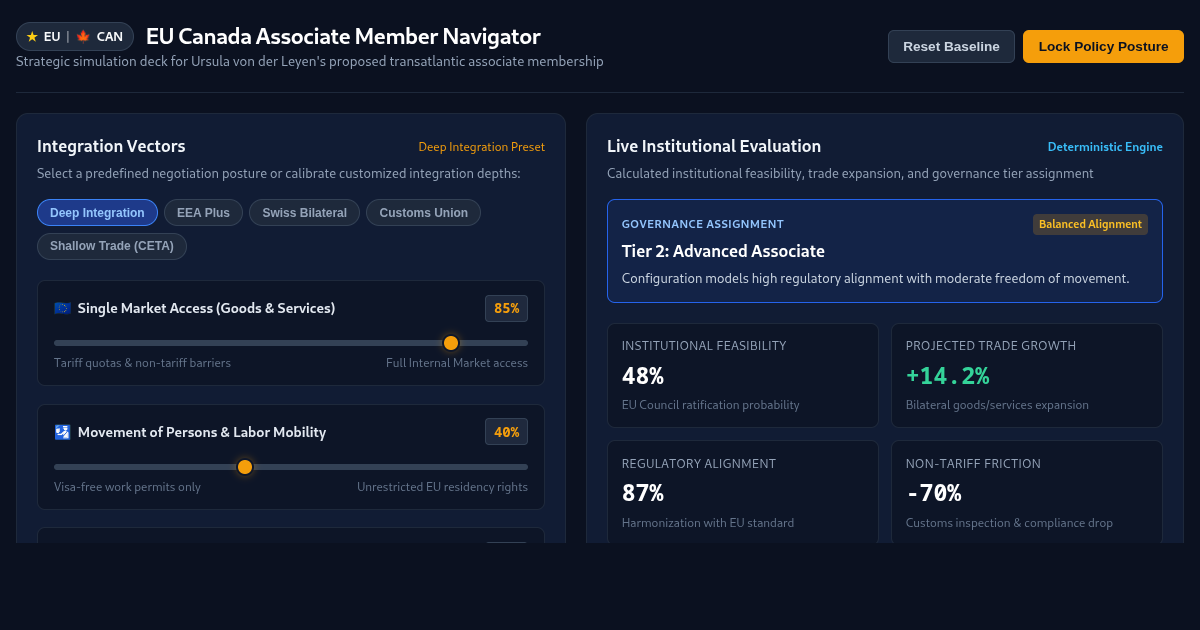Click the maple leaf Canada icon
1200x630 pixels.
pyautogui.click(x=83, y=37)
